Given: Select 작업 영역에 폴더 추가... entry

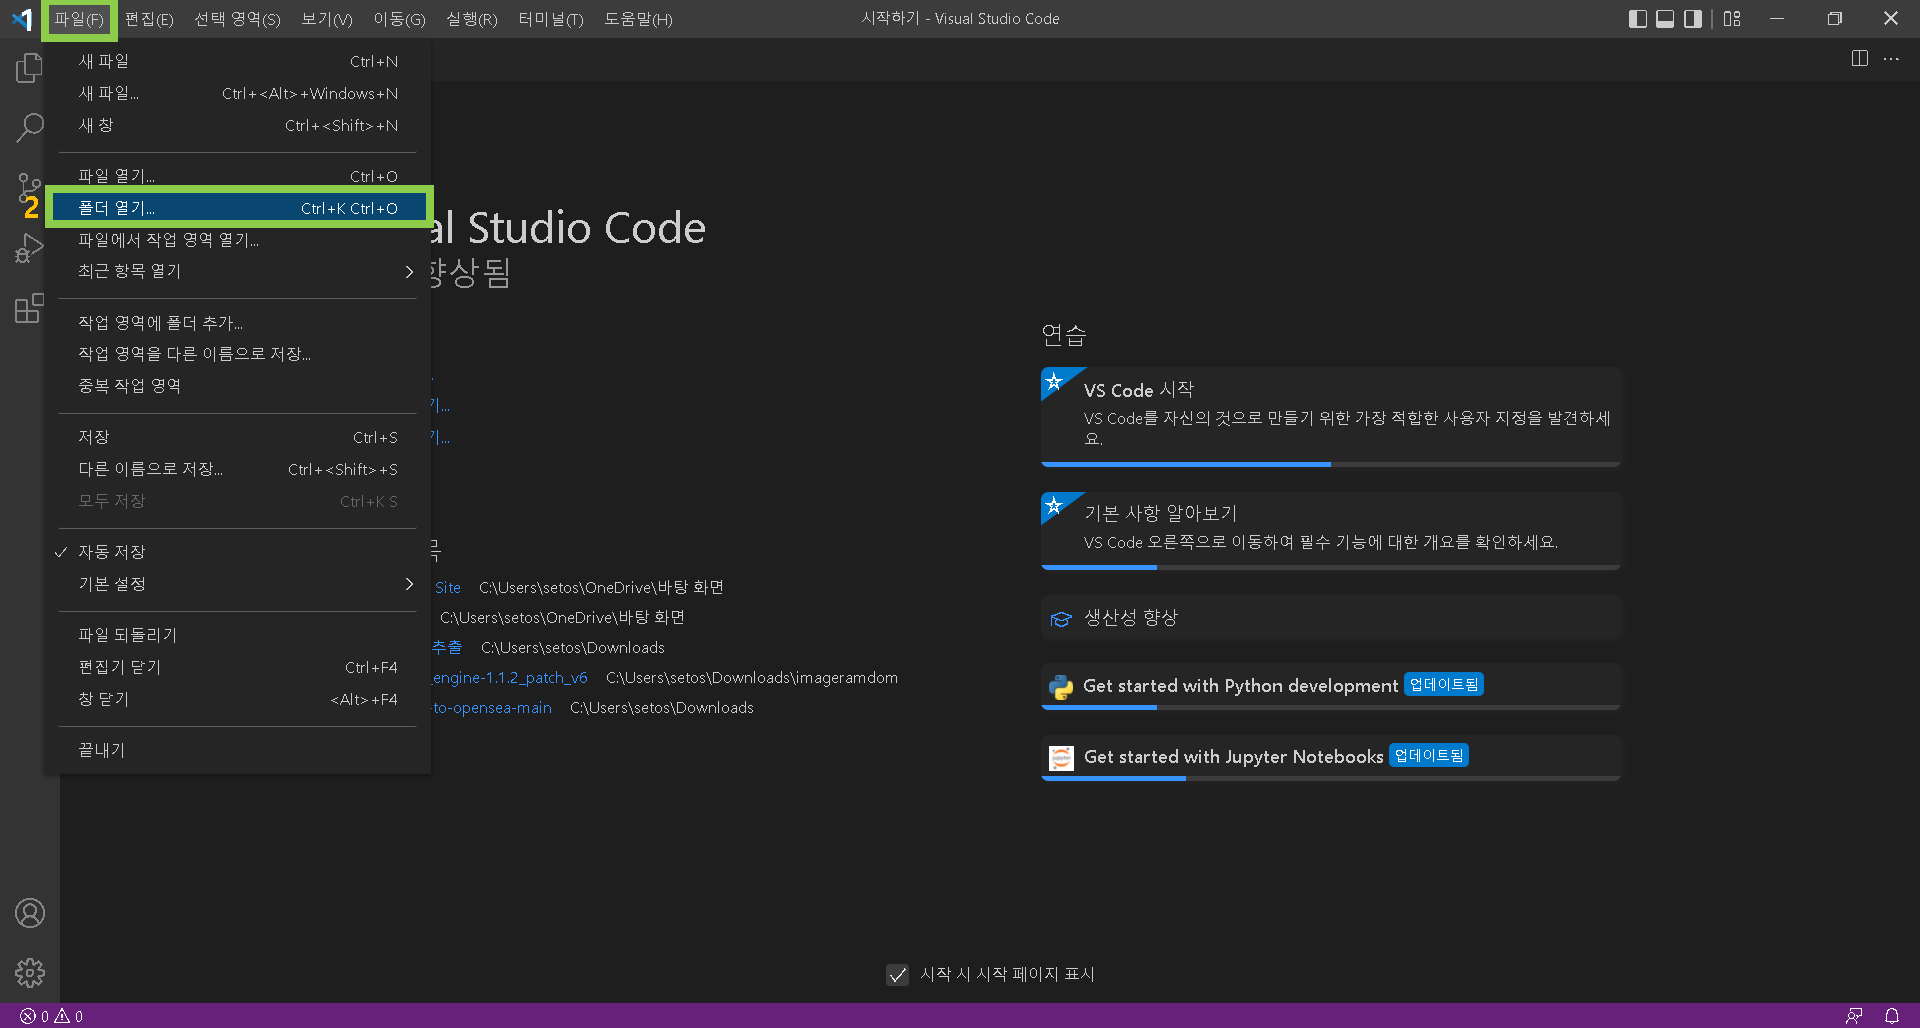Looking at the screenshot, I should pyautogui.click(x=237, y=323).
